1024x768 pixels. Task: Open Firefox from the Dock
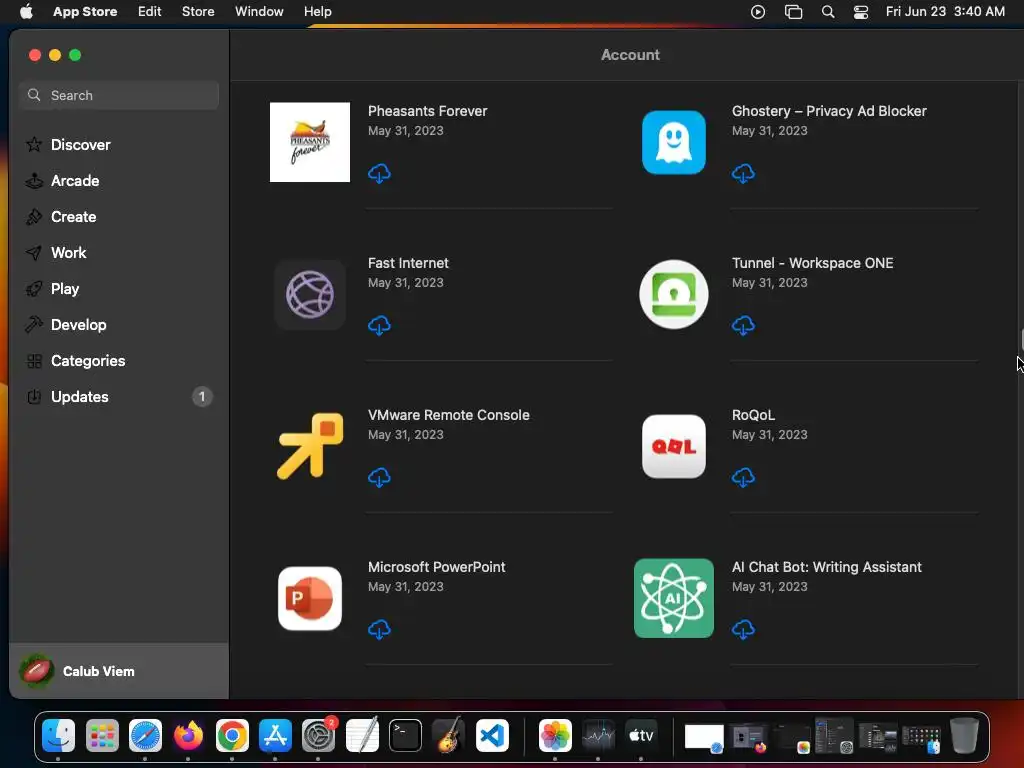[x=188, y=736]
